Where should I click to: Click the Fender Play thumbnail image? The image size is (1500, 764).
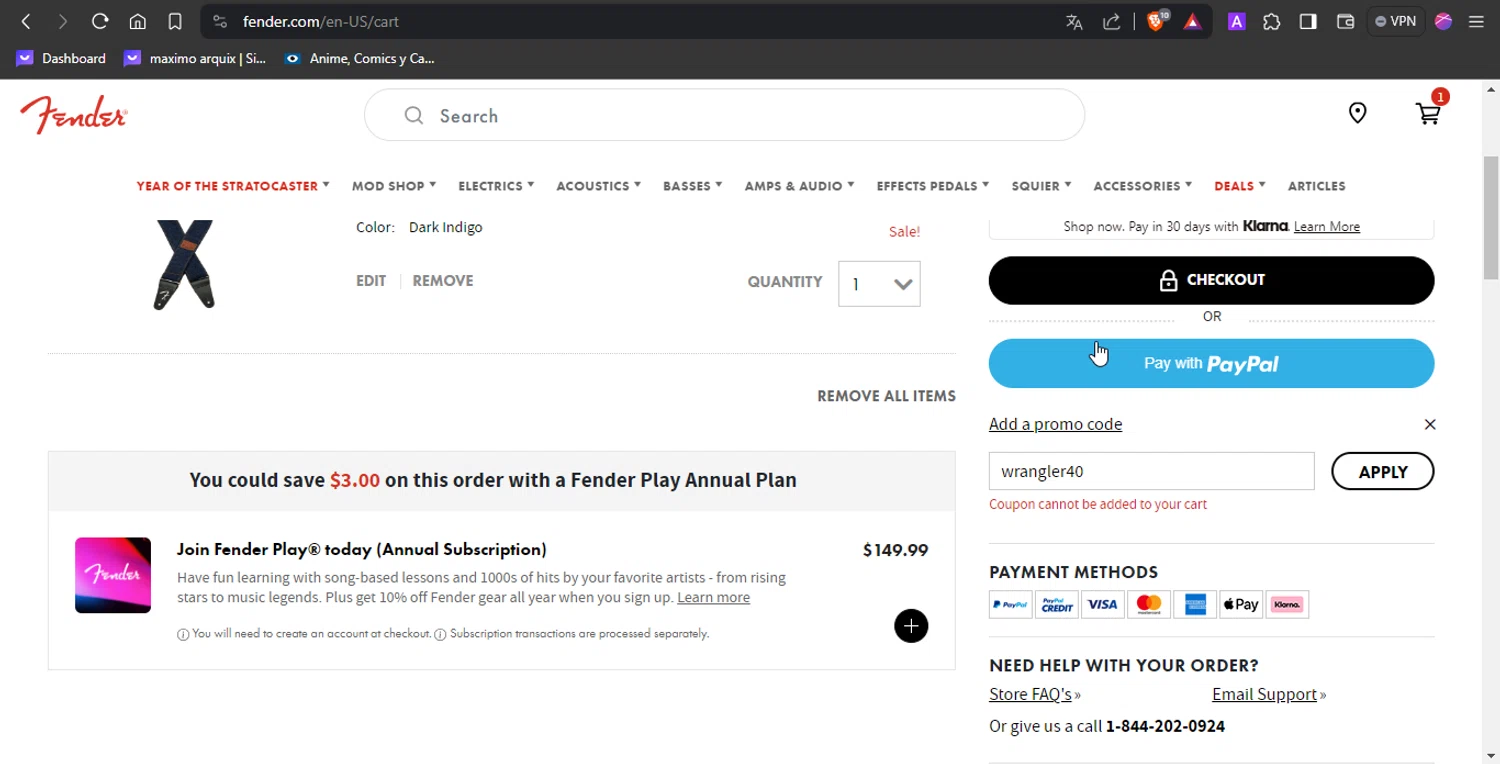(x=113, y=575)
